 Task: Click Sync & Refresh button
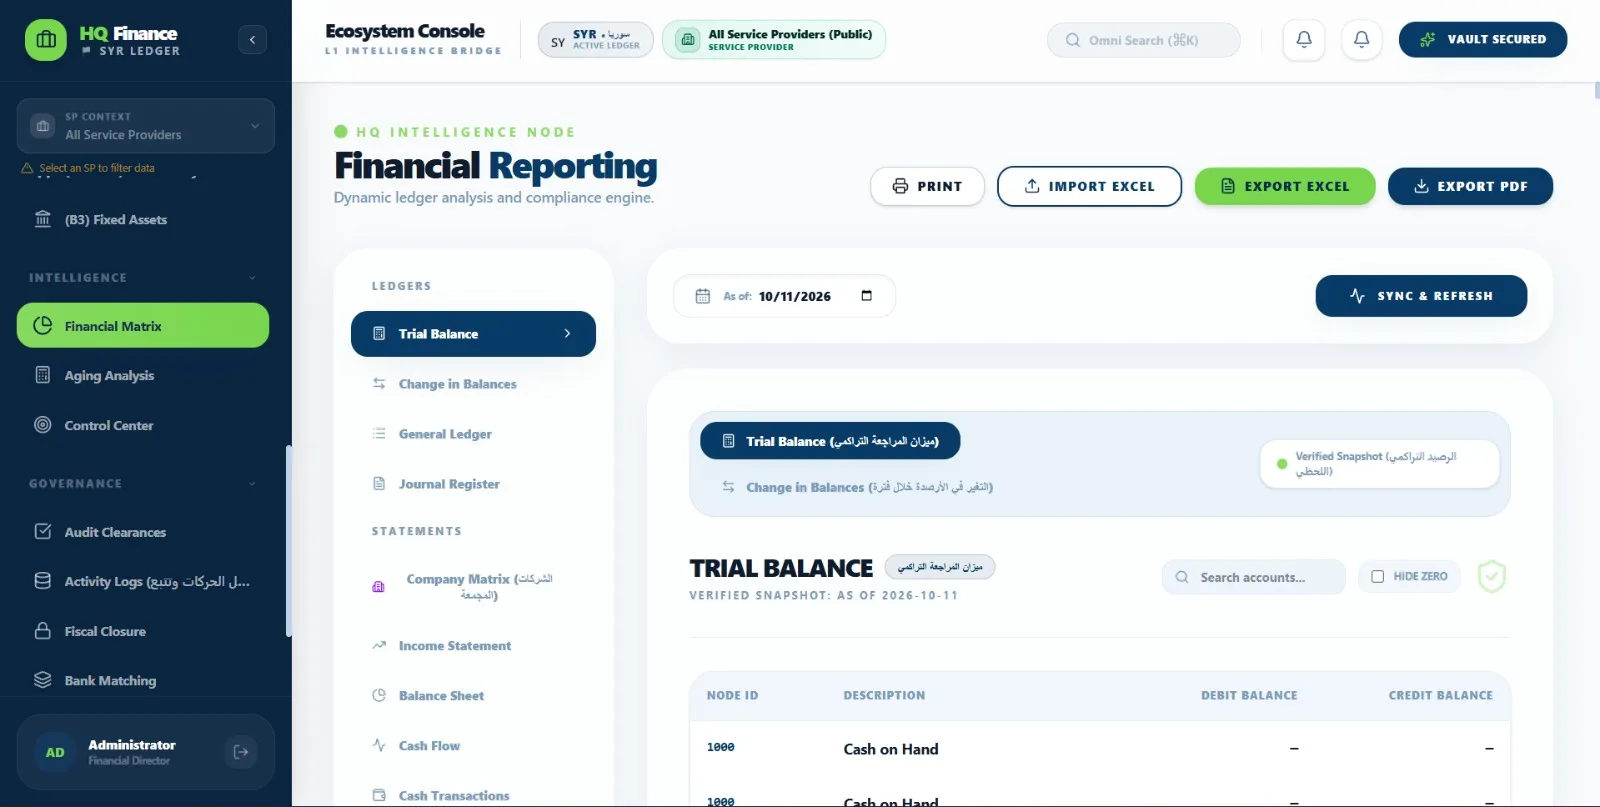[x=1421, y=296]
